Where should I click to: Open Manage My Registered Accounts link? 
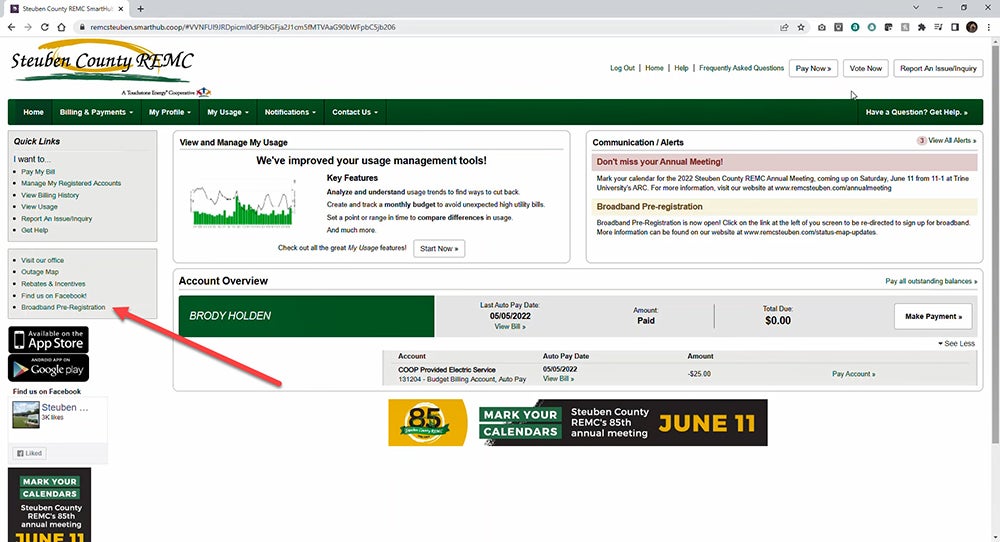[x=71, y=183]
